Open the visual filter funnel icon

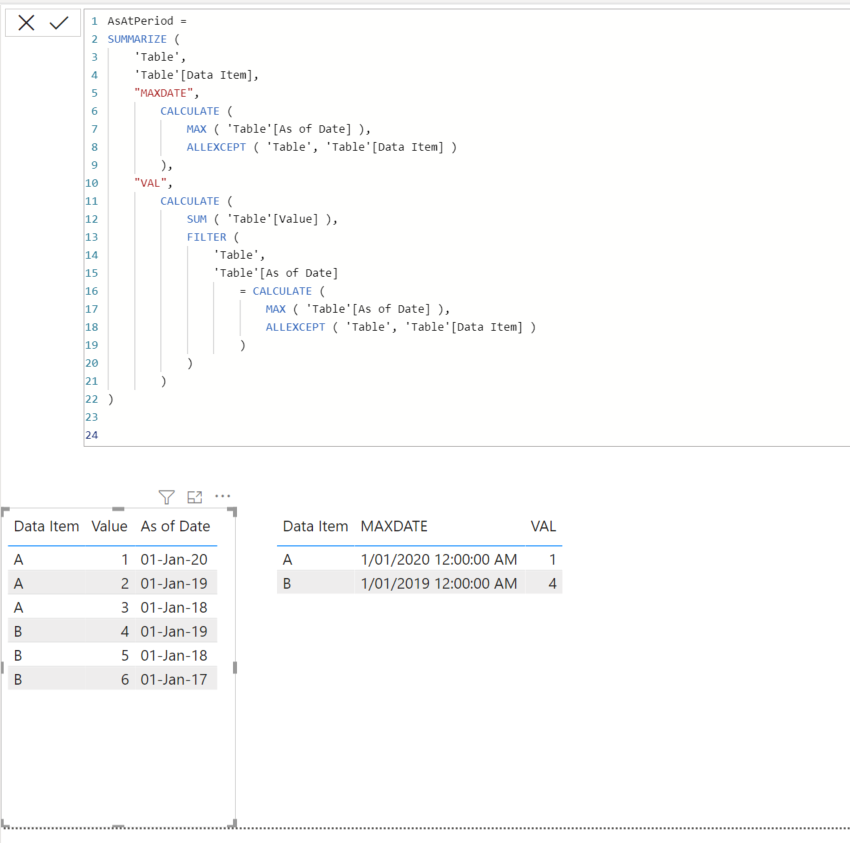(166, 497)
